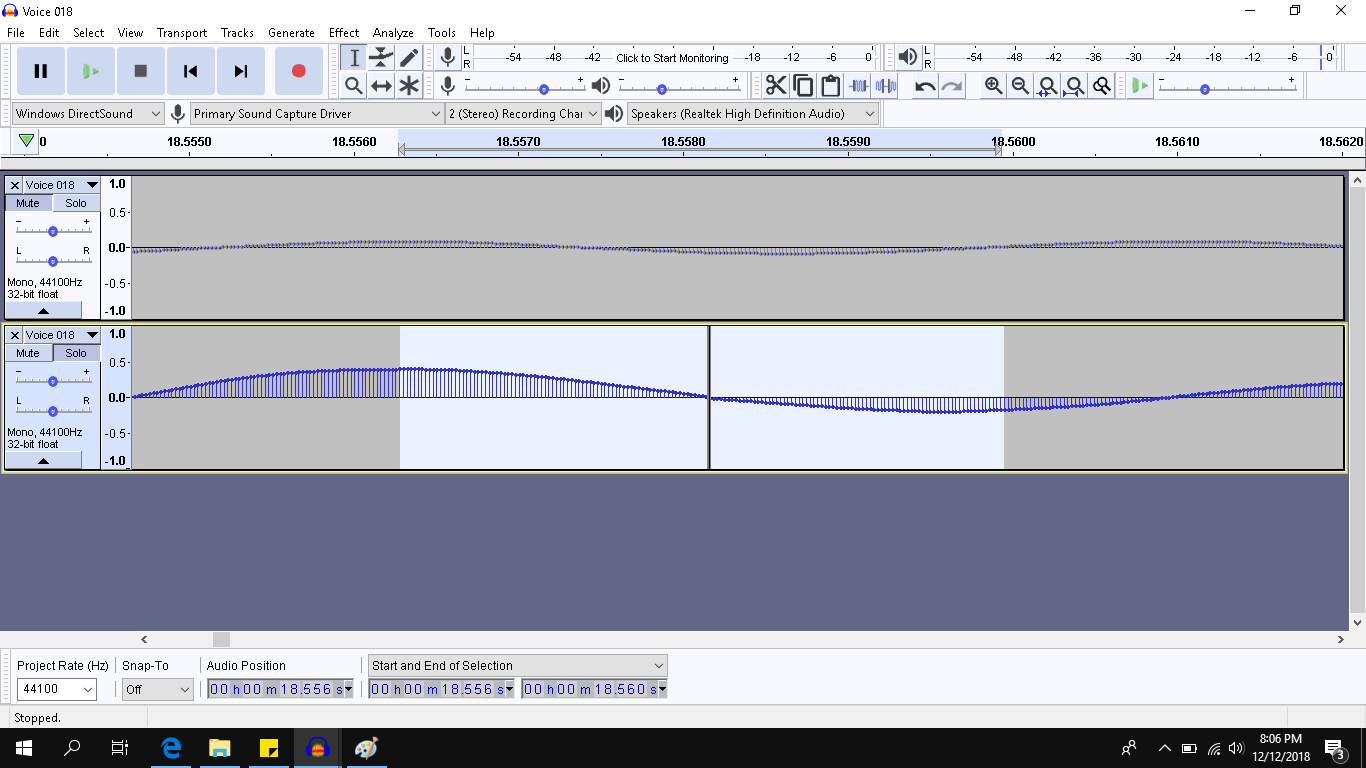The image size is (1366, 768).
Task: Collapse the second track with bottom arrow
Action: tap(43, 461)
